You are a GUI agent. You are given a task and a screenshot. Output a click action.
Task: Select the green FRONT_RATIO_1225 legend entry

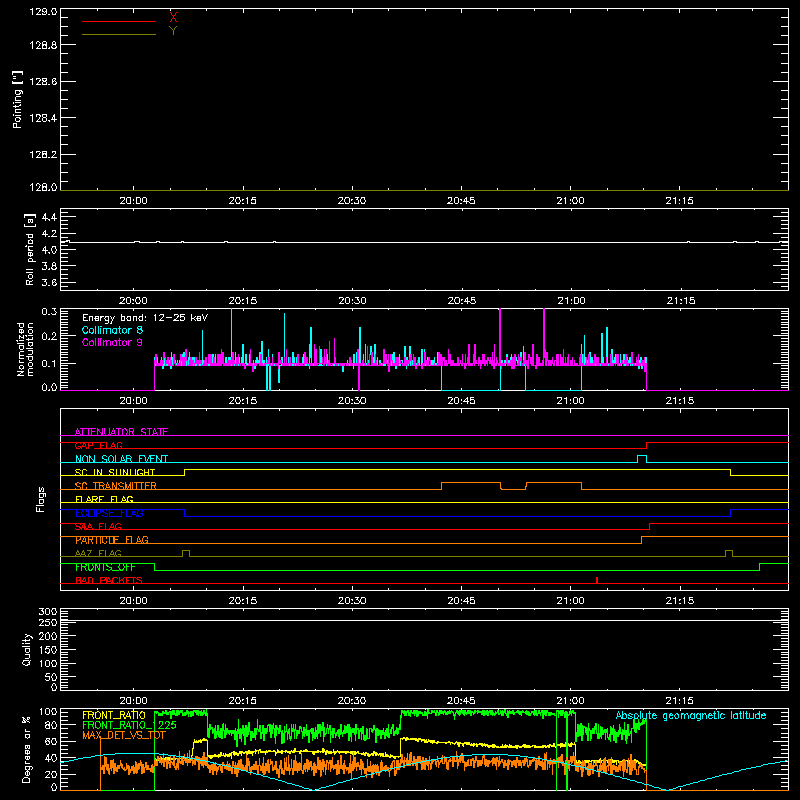click(x=130, y=725)
